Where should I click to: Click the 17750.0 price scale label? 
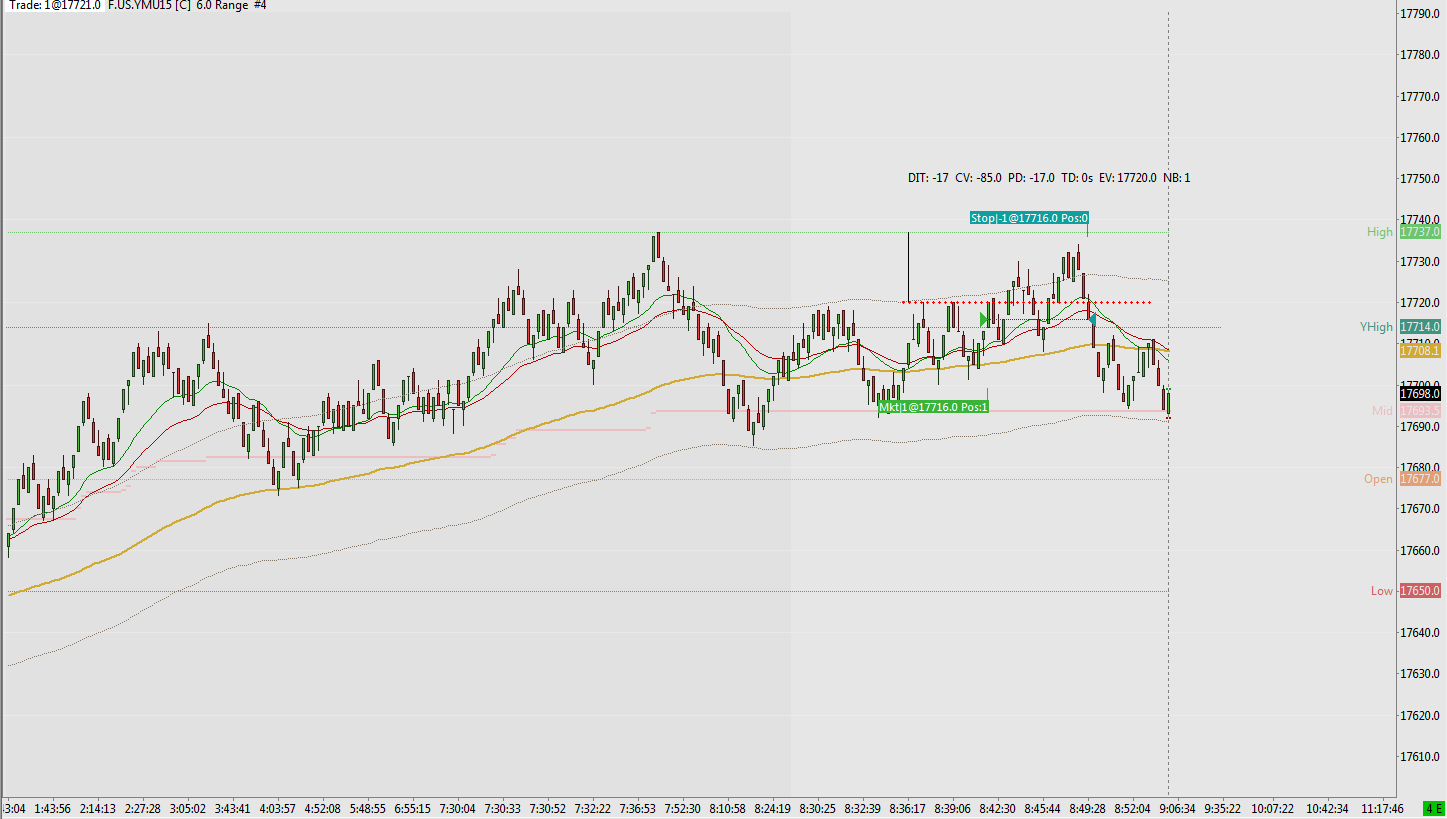(x=1421, y=178)
